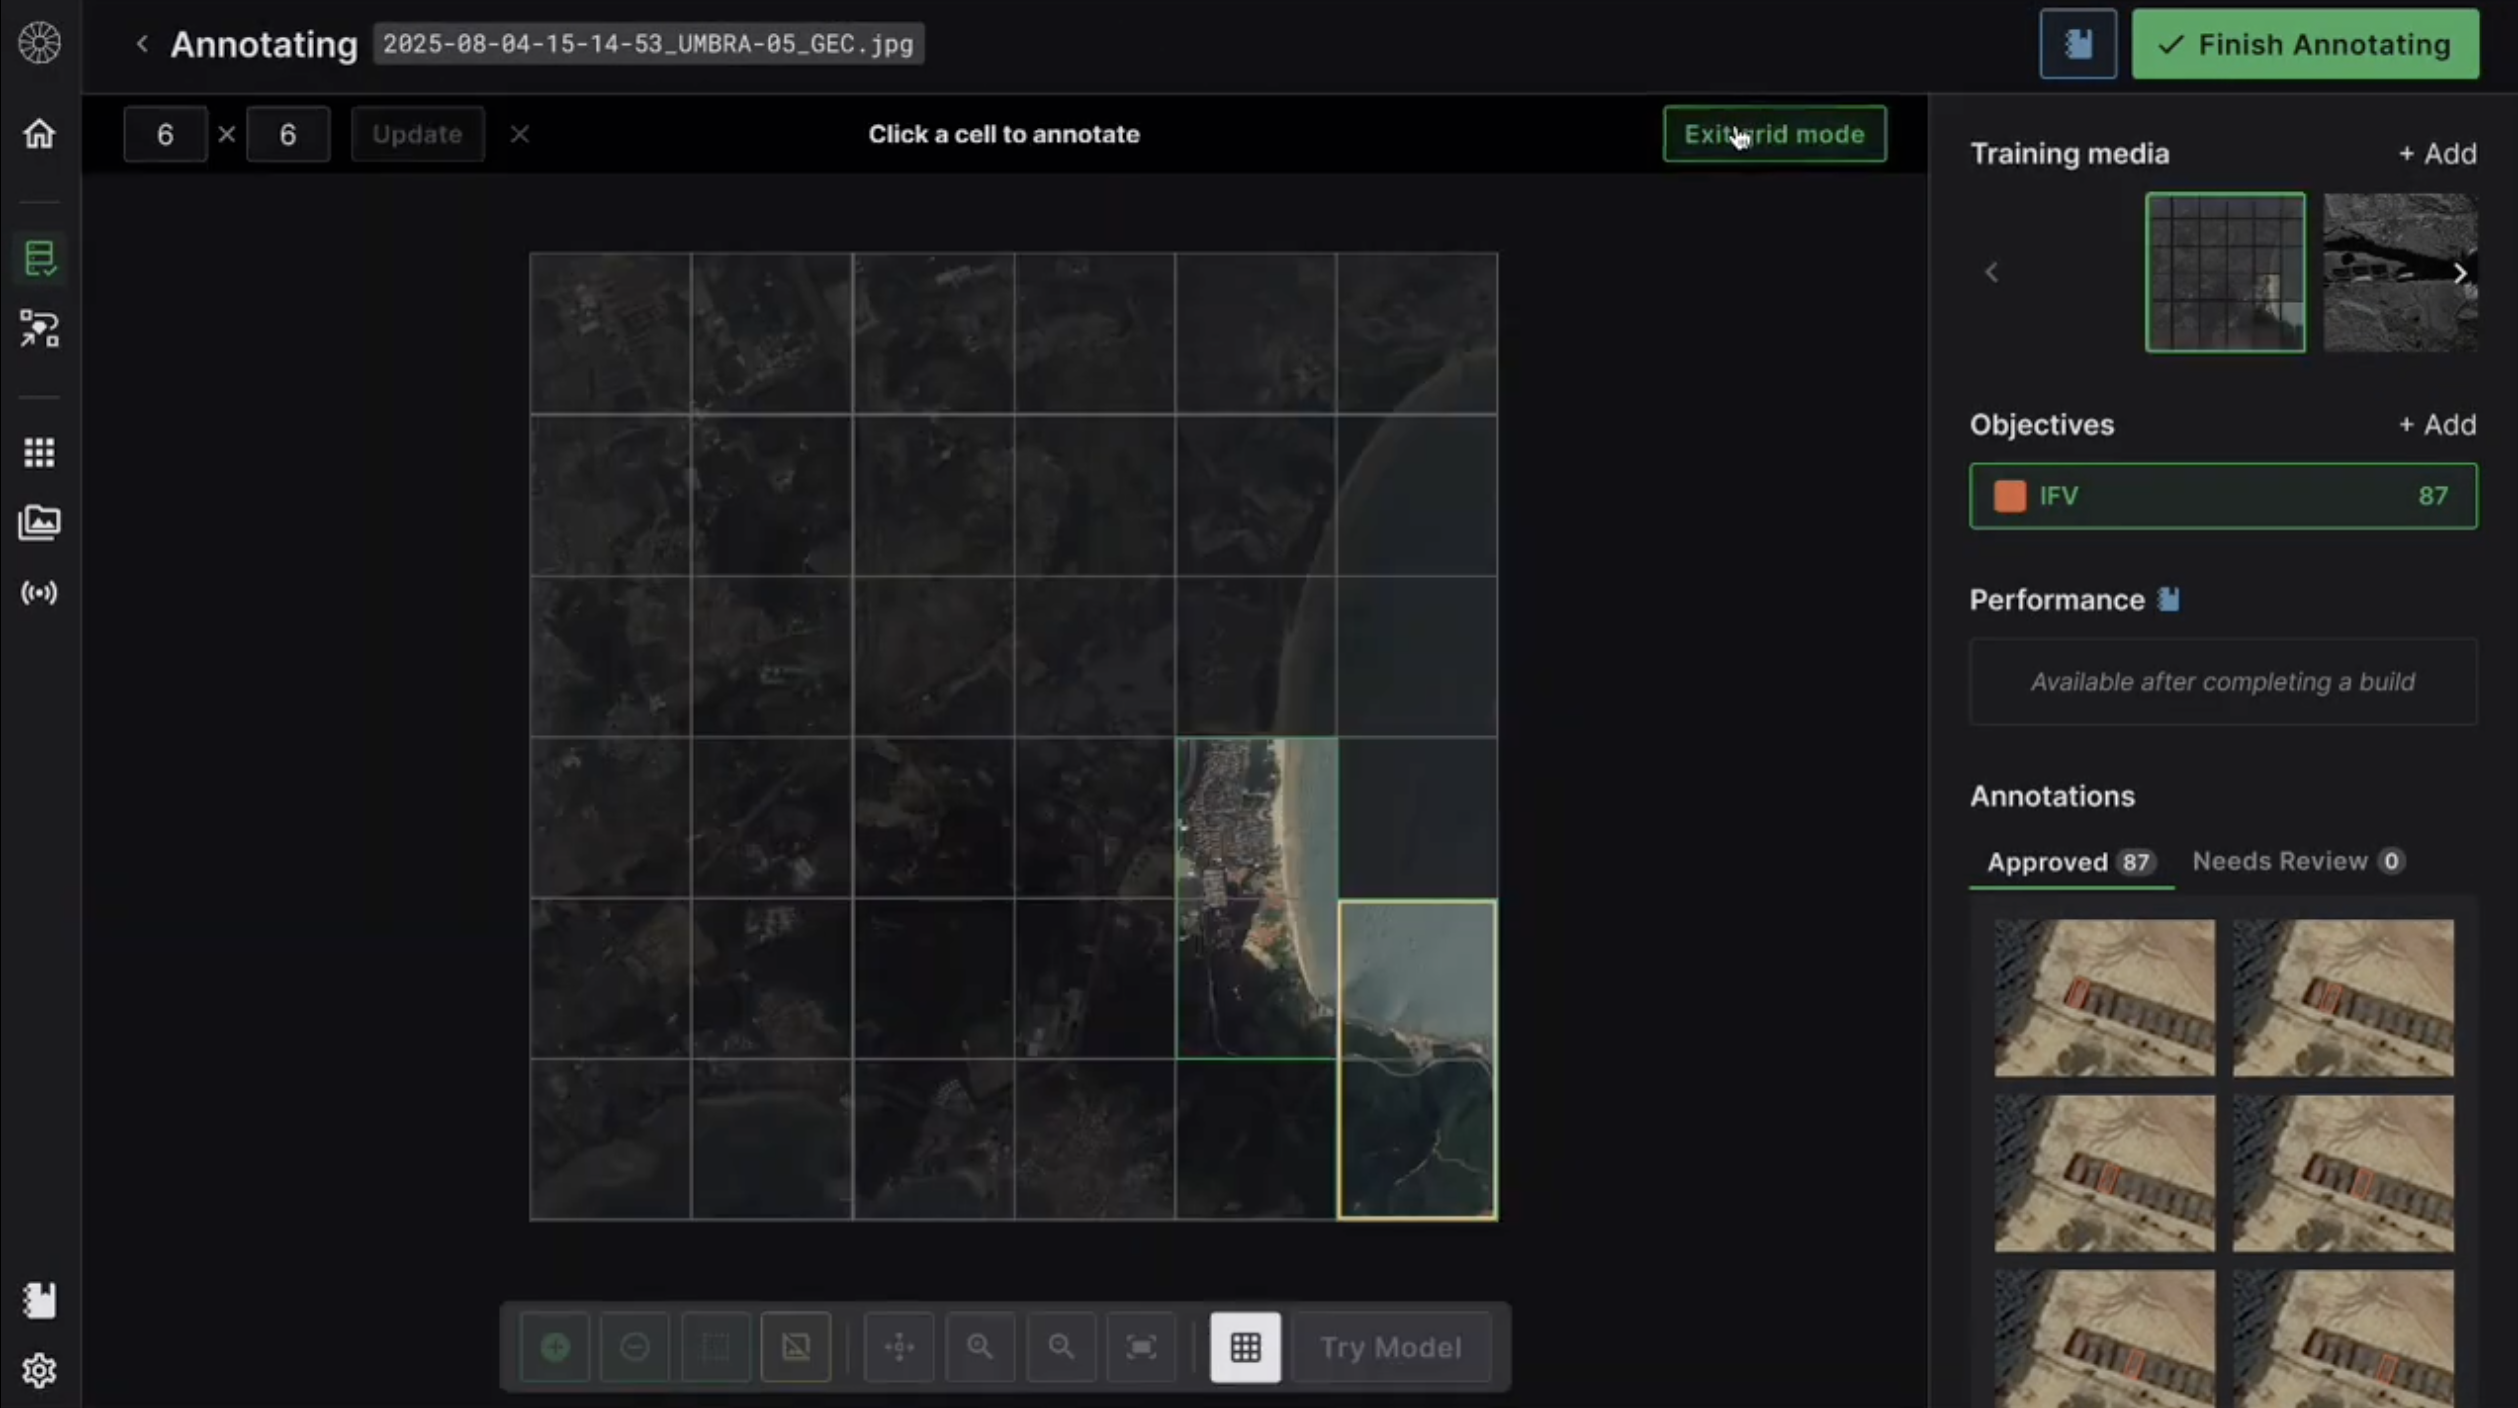
Task: Select the pan move tool
Action: [899, 1347]
